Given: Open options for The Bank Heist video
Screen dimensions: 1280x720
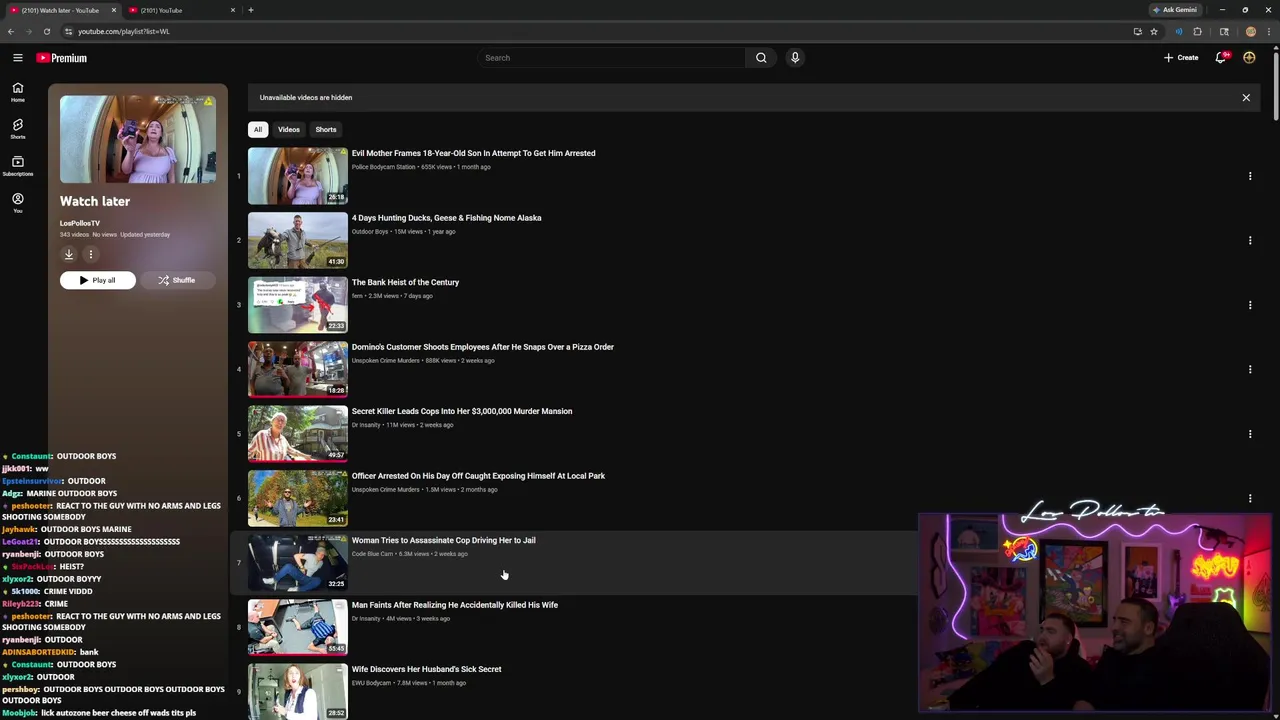Looking at the screenshot, I should click(x=1250, y=305).
